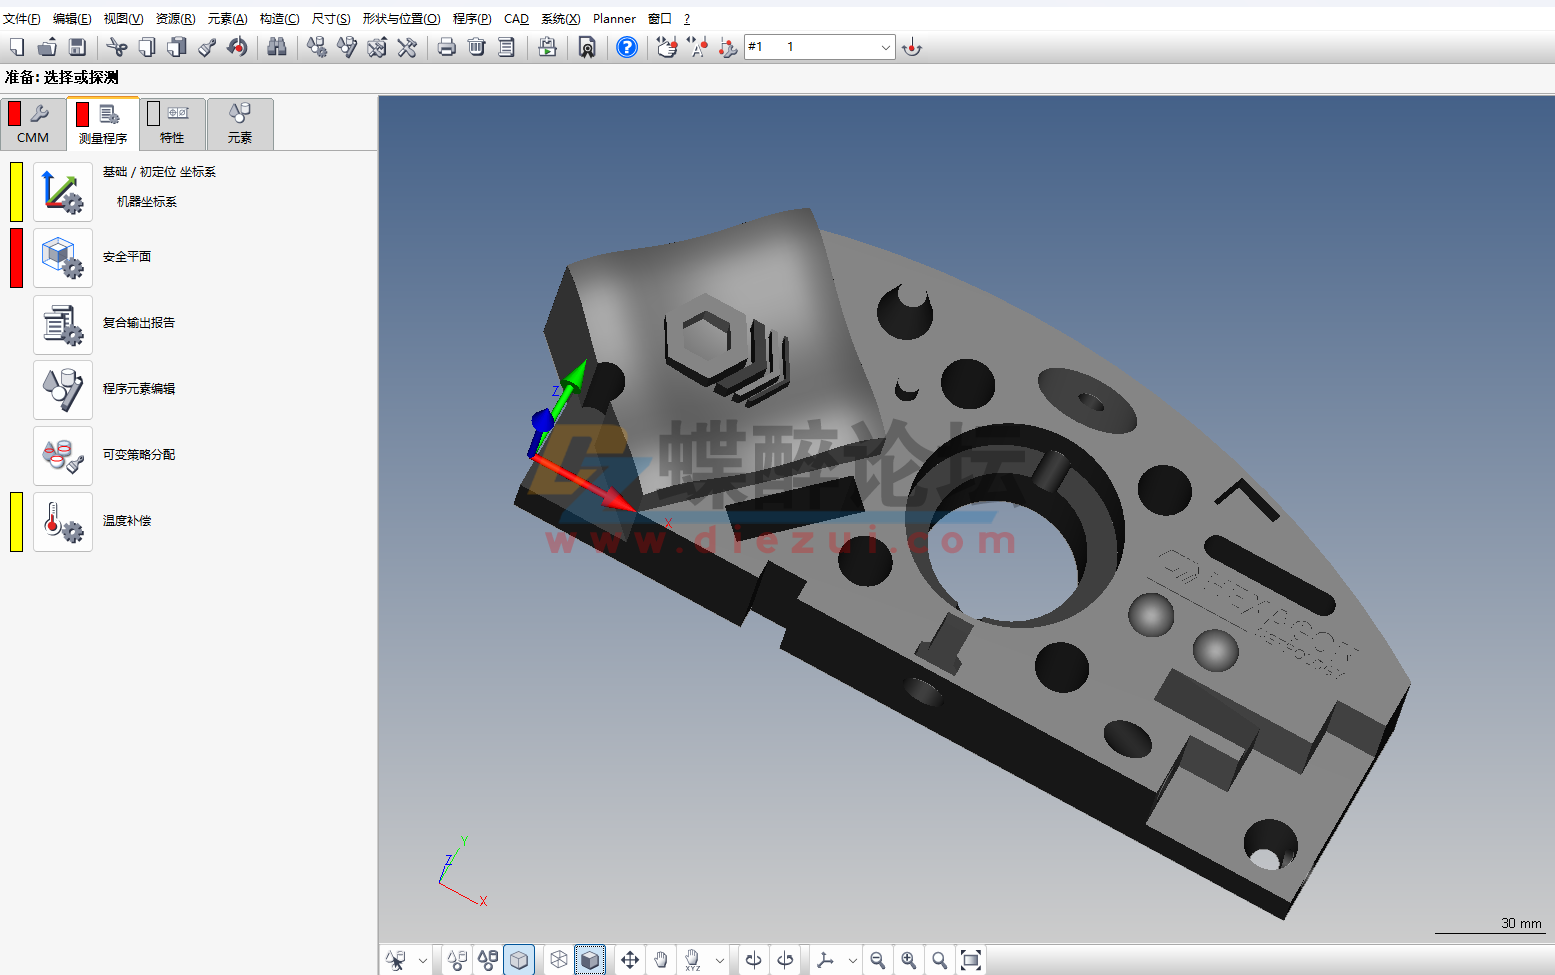Select the pan hand tool below the CAD view
Screen dimensions: 1555x975
point(661,960)
